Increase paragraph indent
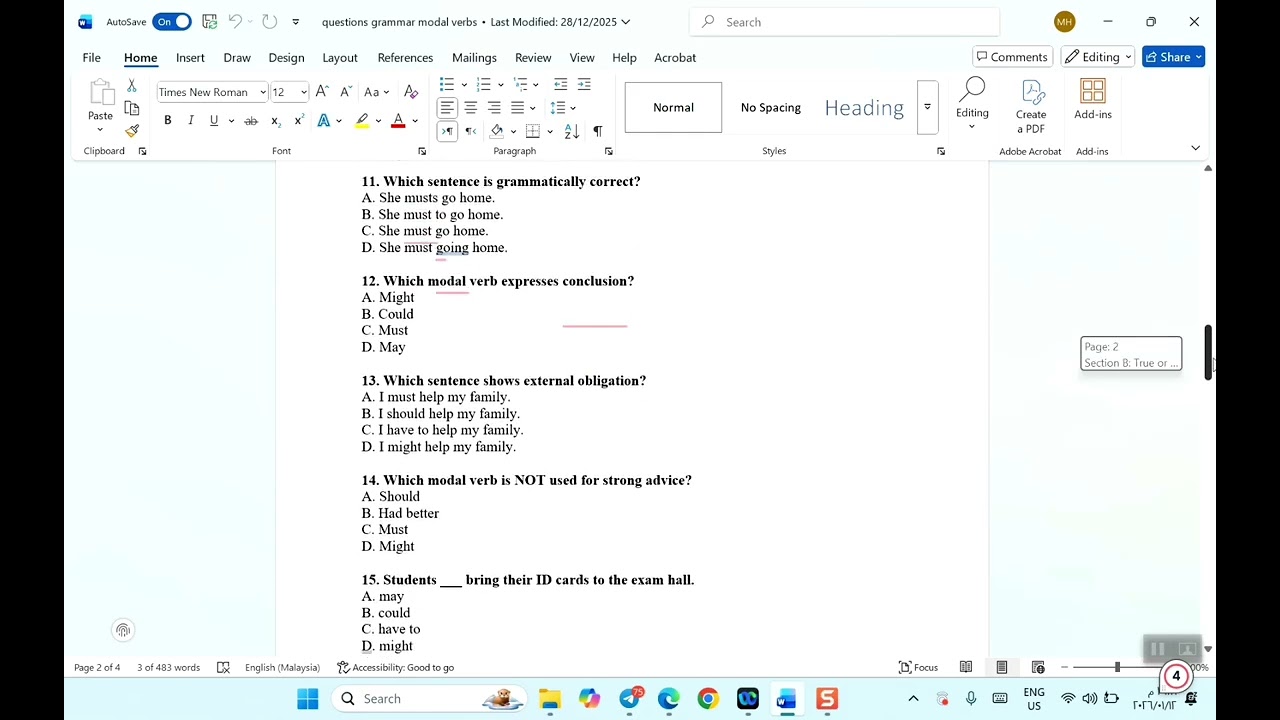Image resolution: width=1280 pixels, height=720 pixels. pos(584,84)
